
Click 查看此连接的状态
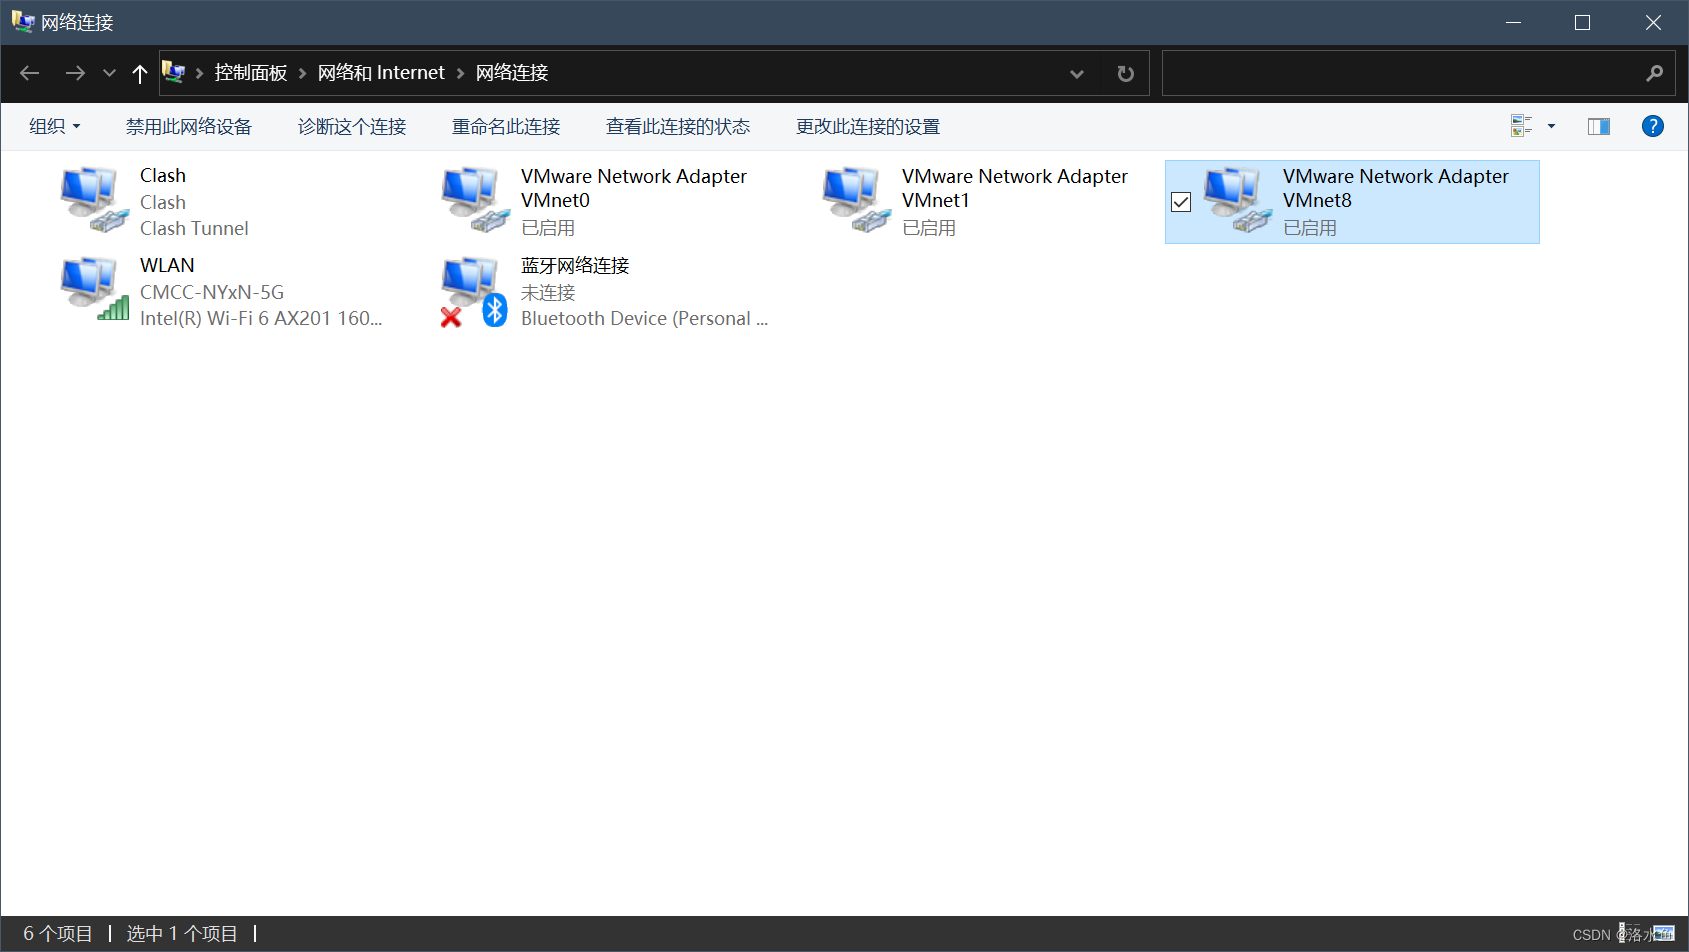click(x=678, y=126)
